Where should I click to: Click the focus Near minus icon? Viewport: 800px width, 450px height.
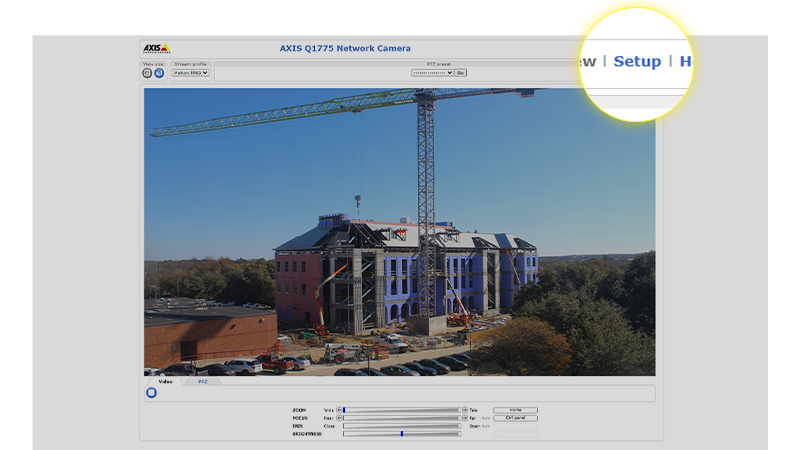click(340, 418)
